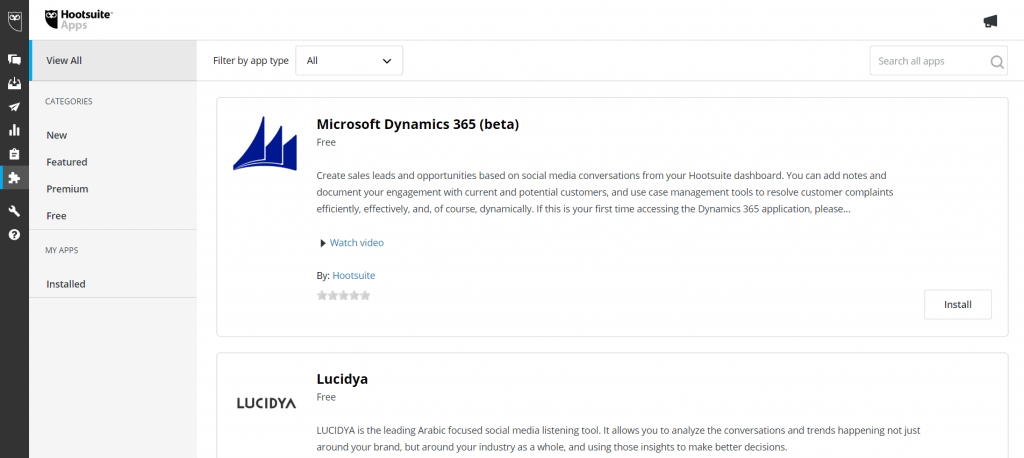This screenshot has height=458, width=1024.
Task: Install Microsoft Dynamics 365 app
Action: click(957, 304)
